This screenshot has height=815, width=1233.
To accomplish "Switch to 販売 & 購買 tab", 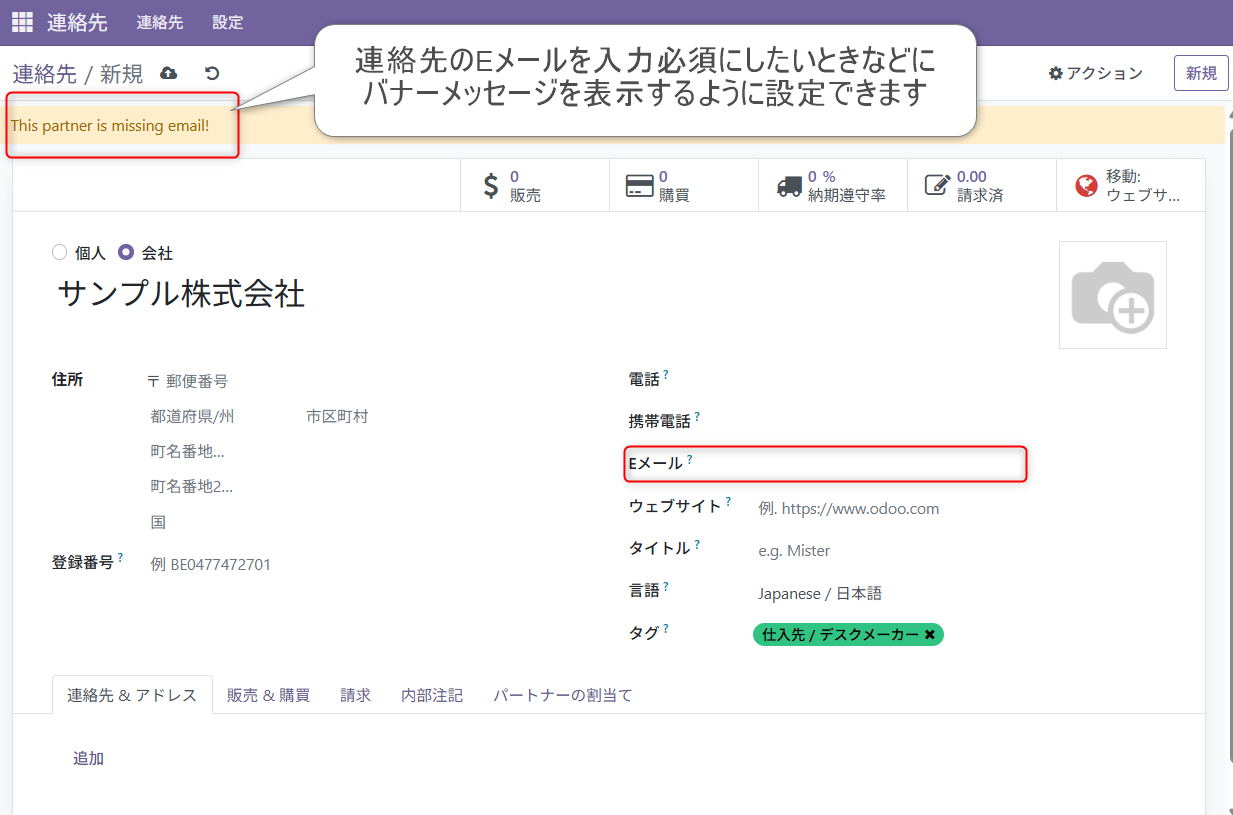I will (268, 695).
